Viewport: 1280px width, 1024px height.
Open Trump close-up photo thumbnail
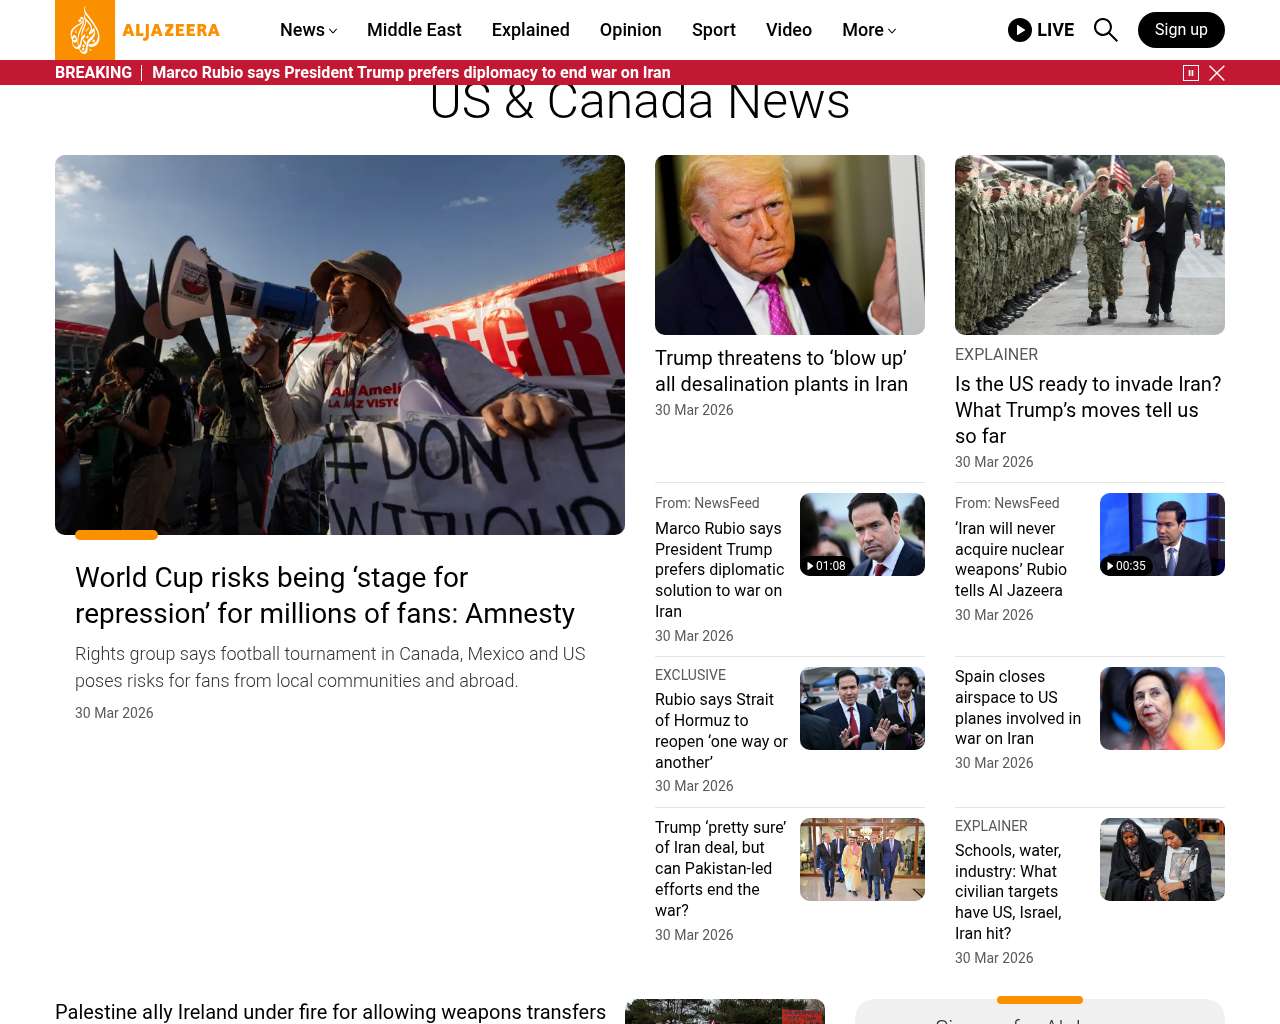[790, 245]
